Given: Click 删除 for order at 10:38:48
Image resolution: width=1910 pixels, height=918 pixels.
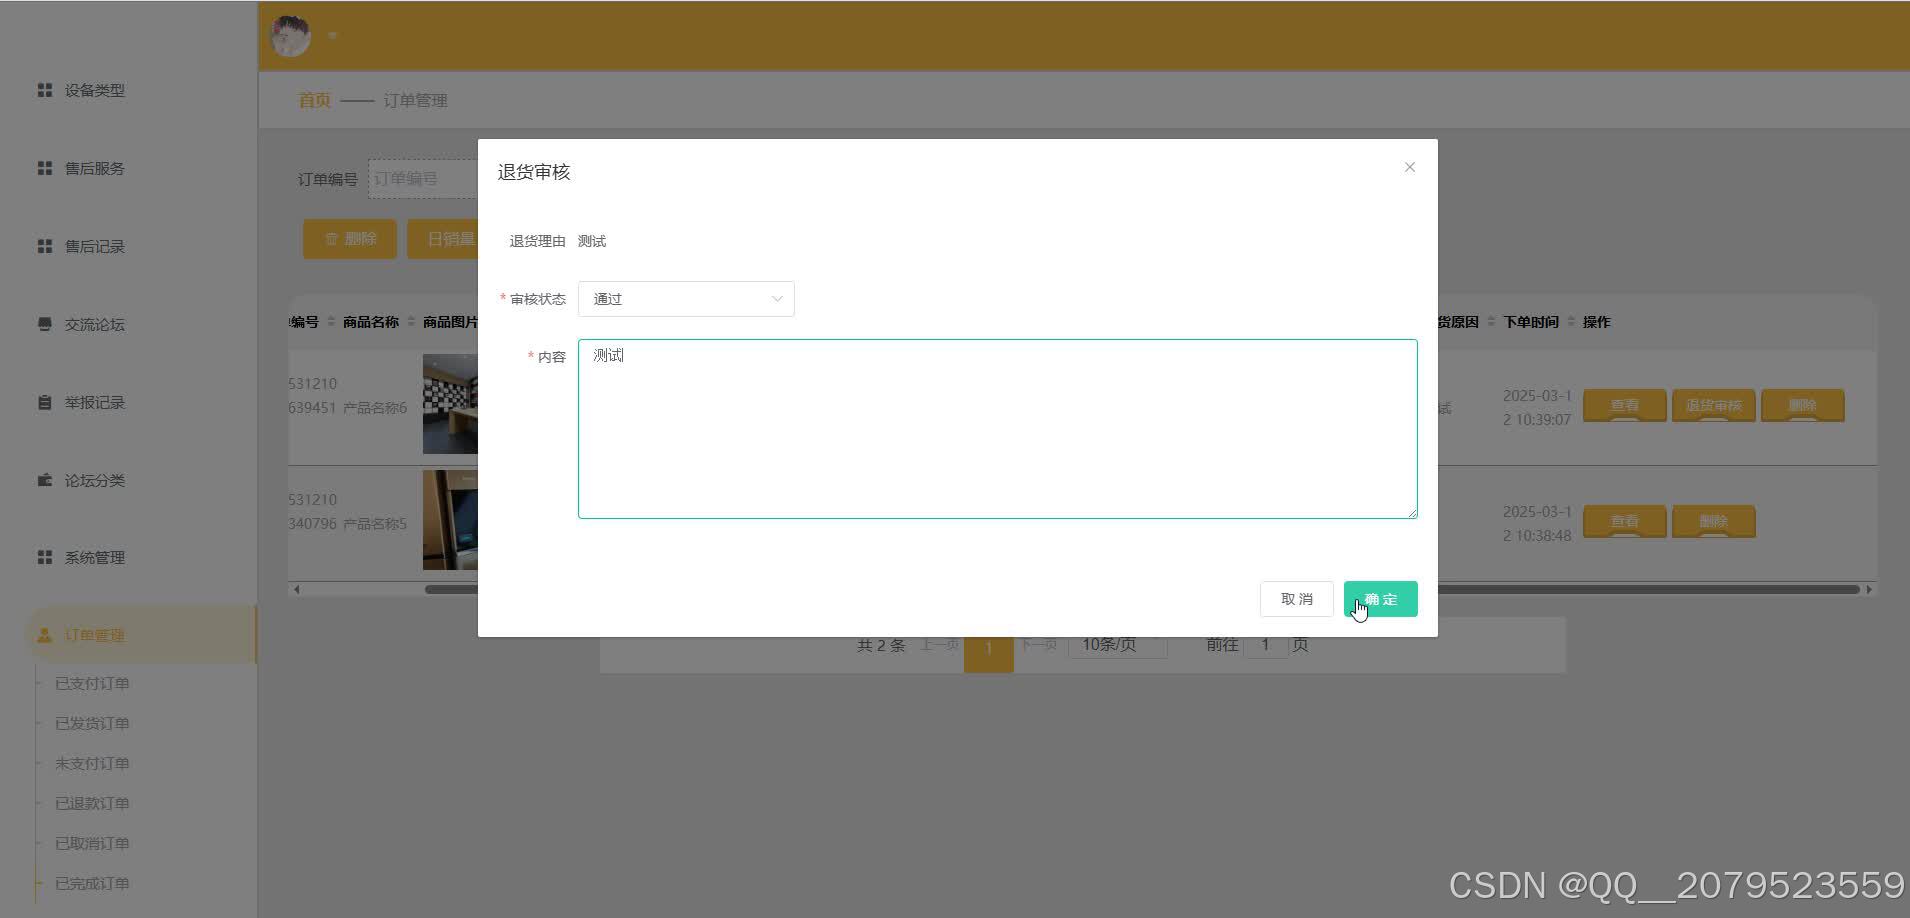Looking at the screenshot, I should (1713, 521).
